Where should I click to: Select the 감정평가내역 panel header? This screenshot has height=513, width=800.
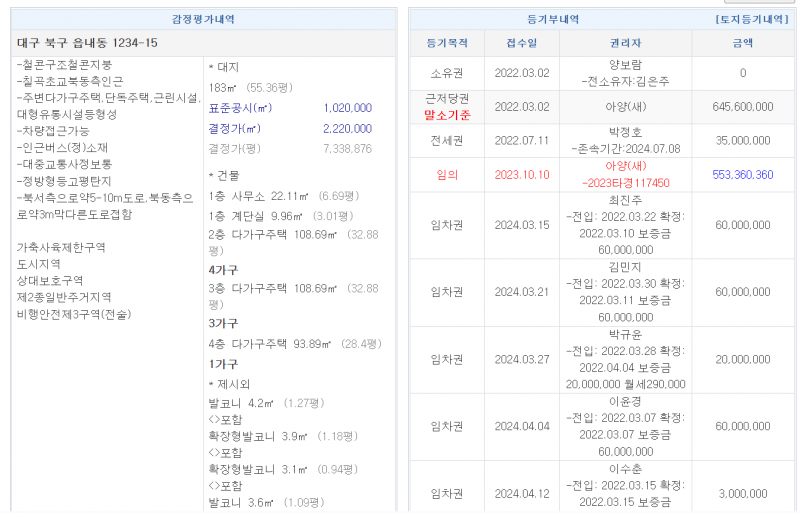coord(203,19)
